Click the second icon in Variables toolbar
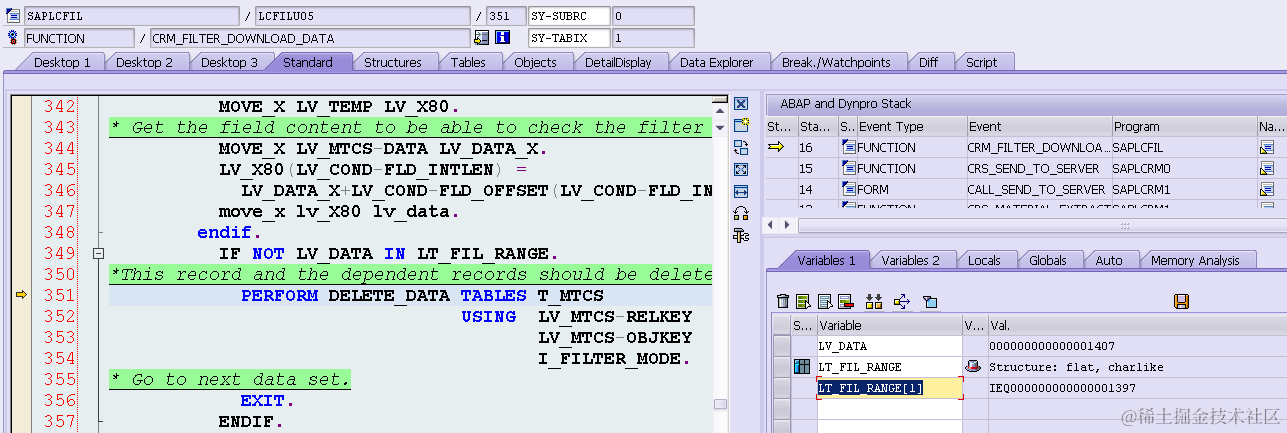The width and height of the screenshot is (1287, 433). 803,301
